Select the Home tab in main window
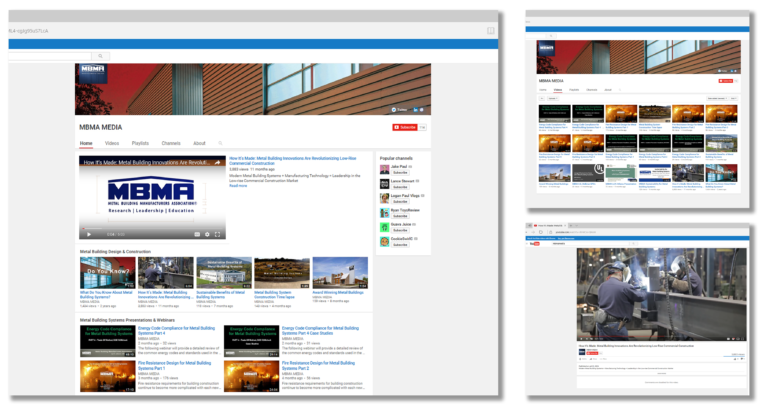Image resolution: width=768 pixels, height=415 pixels. click(x=86, y=143)
